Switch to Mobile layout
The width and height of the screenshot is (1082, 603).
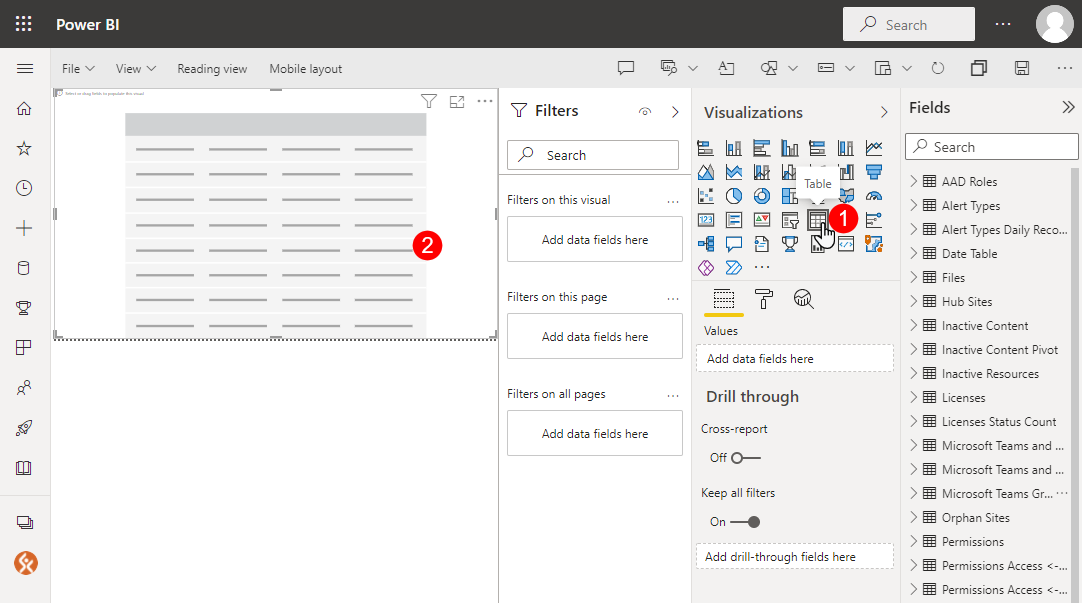[306, 68]
